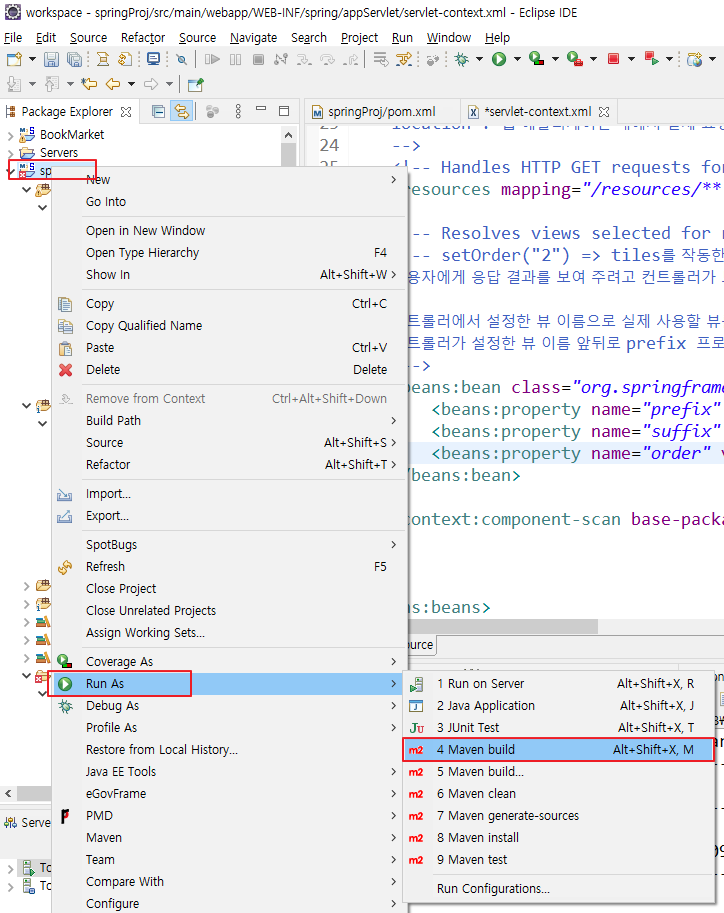Click Collapse All in Package Explorer
The width and height of the screenshot is (724, 913).
[158, 111]
